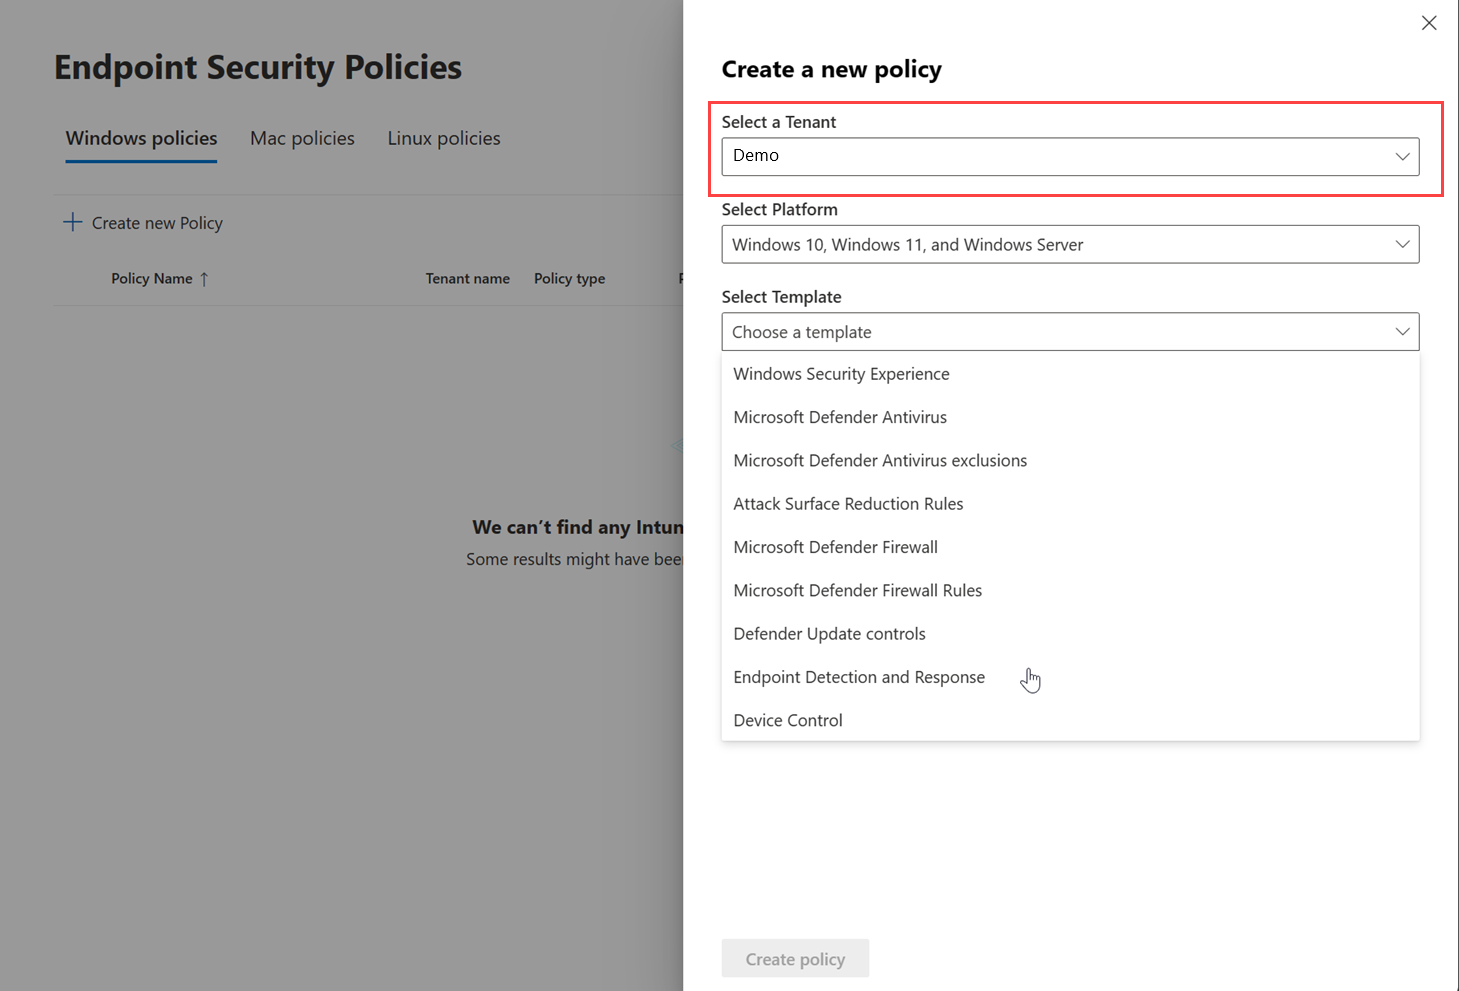This screenshot has height=991, width=1459.
Task: Sort by the Policy Name column header
Action: (x=152, y=279)
